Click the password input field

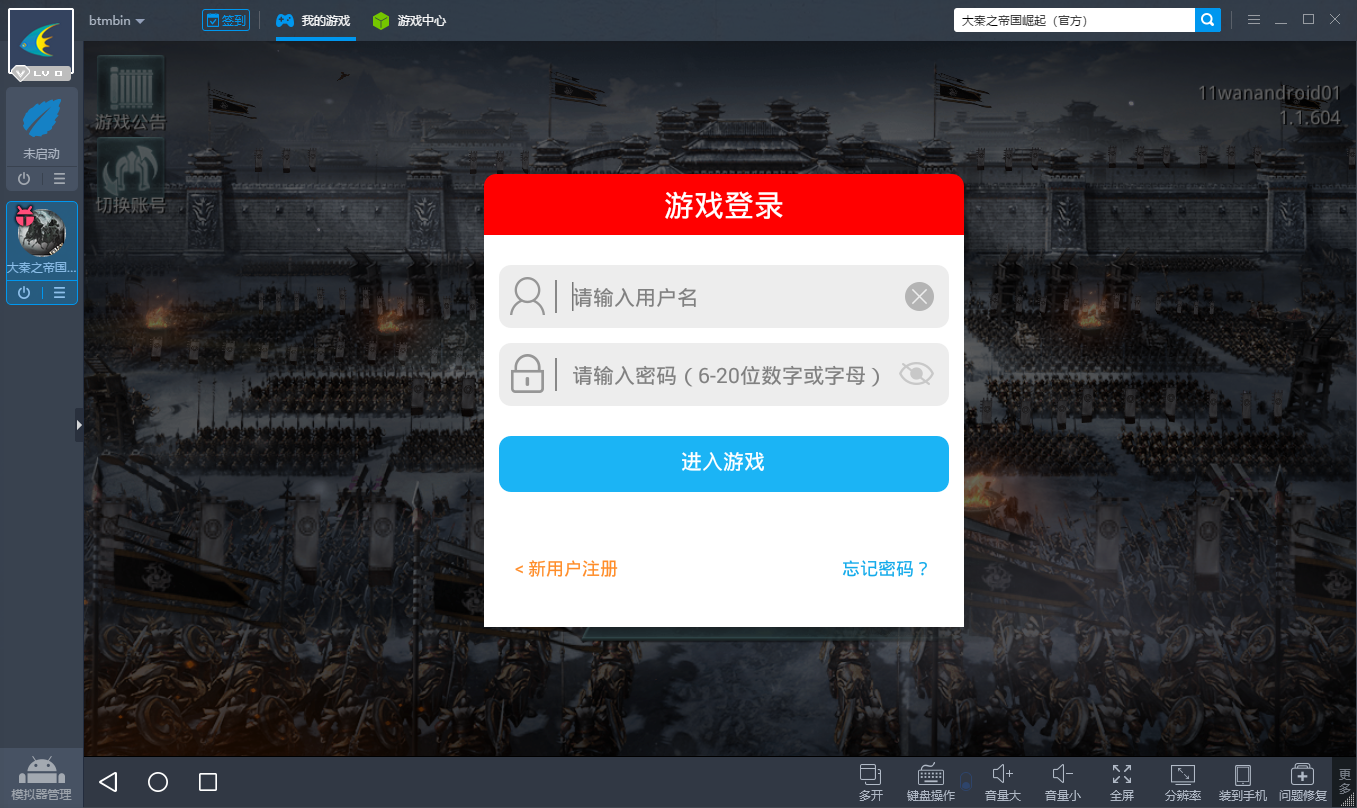tap(724, 375)
